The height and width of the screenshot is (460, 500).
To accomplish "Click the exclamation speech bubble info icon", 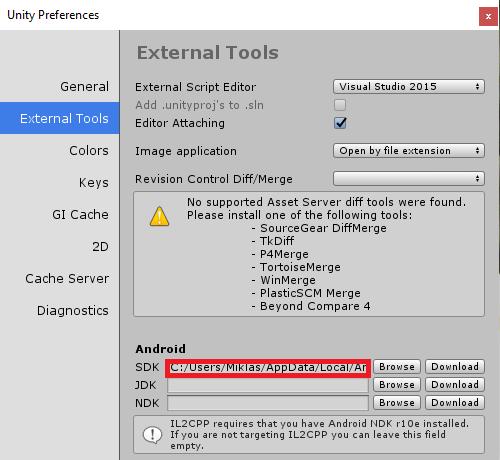I will click(x=152, y=435).
